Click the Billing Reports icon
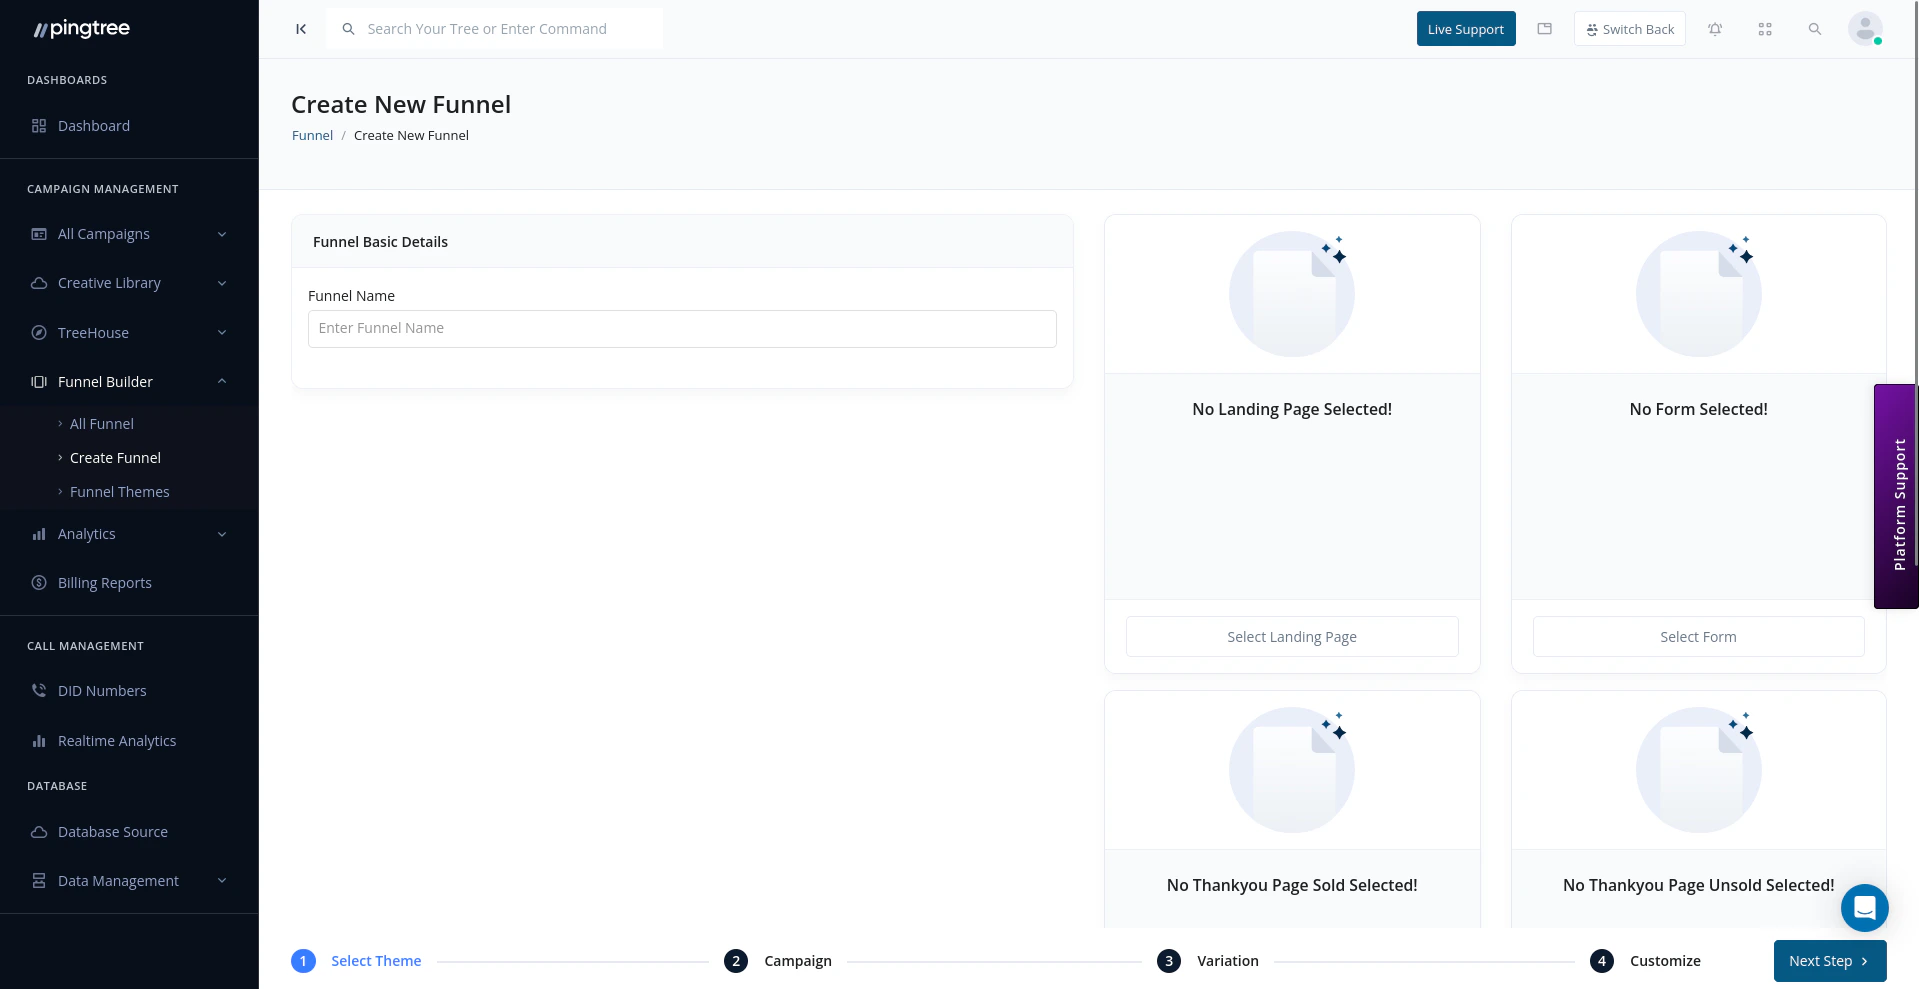 [x=38, y=582]
